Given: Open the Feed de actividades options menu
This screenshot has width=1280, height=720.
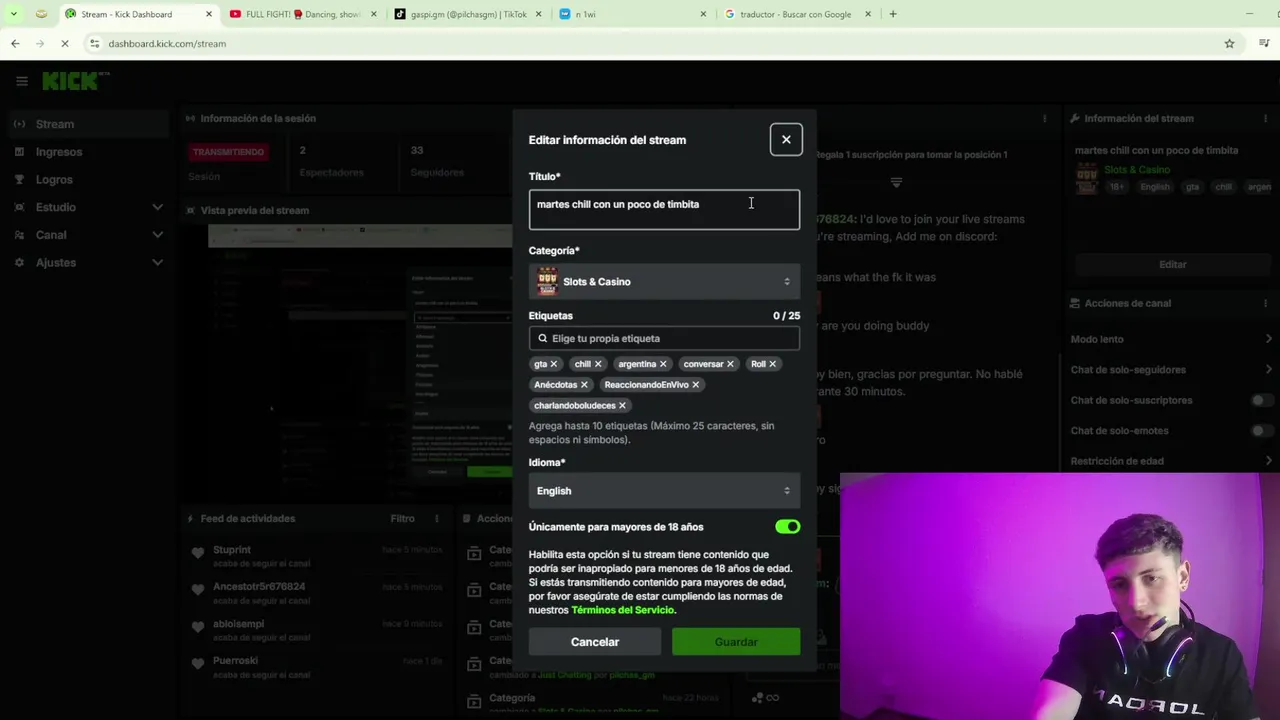Looking at the screenshot, I should tap(436, 519).
